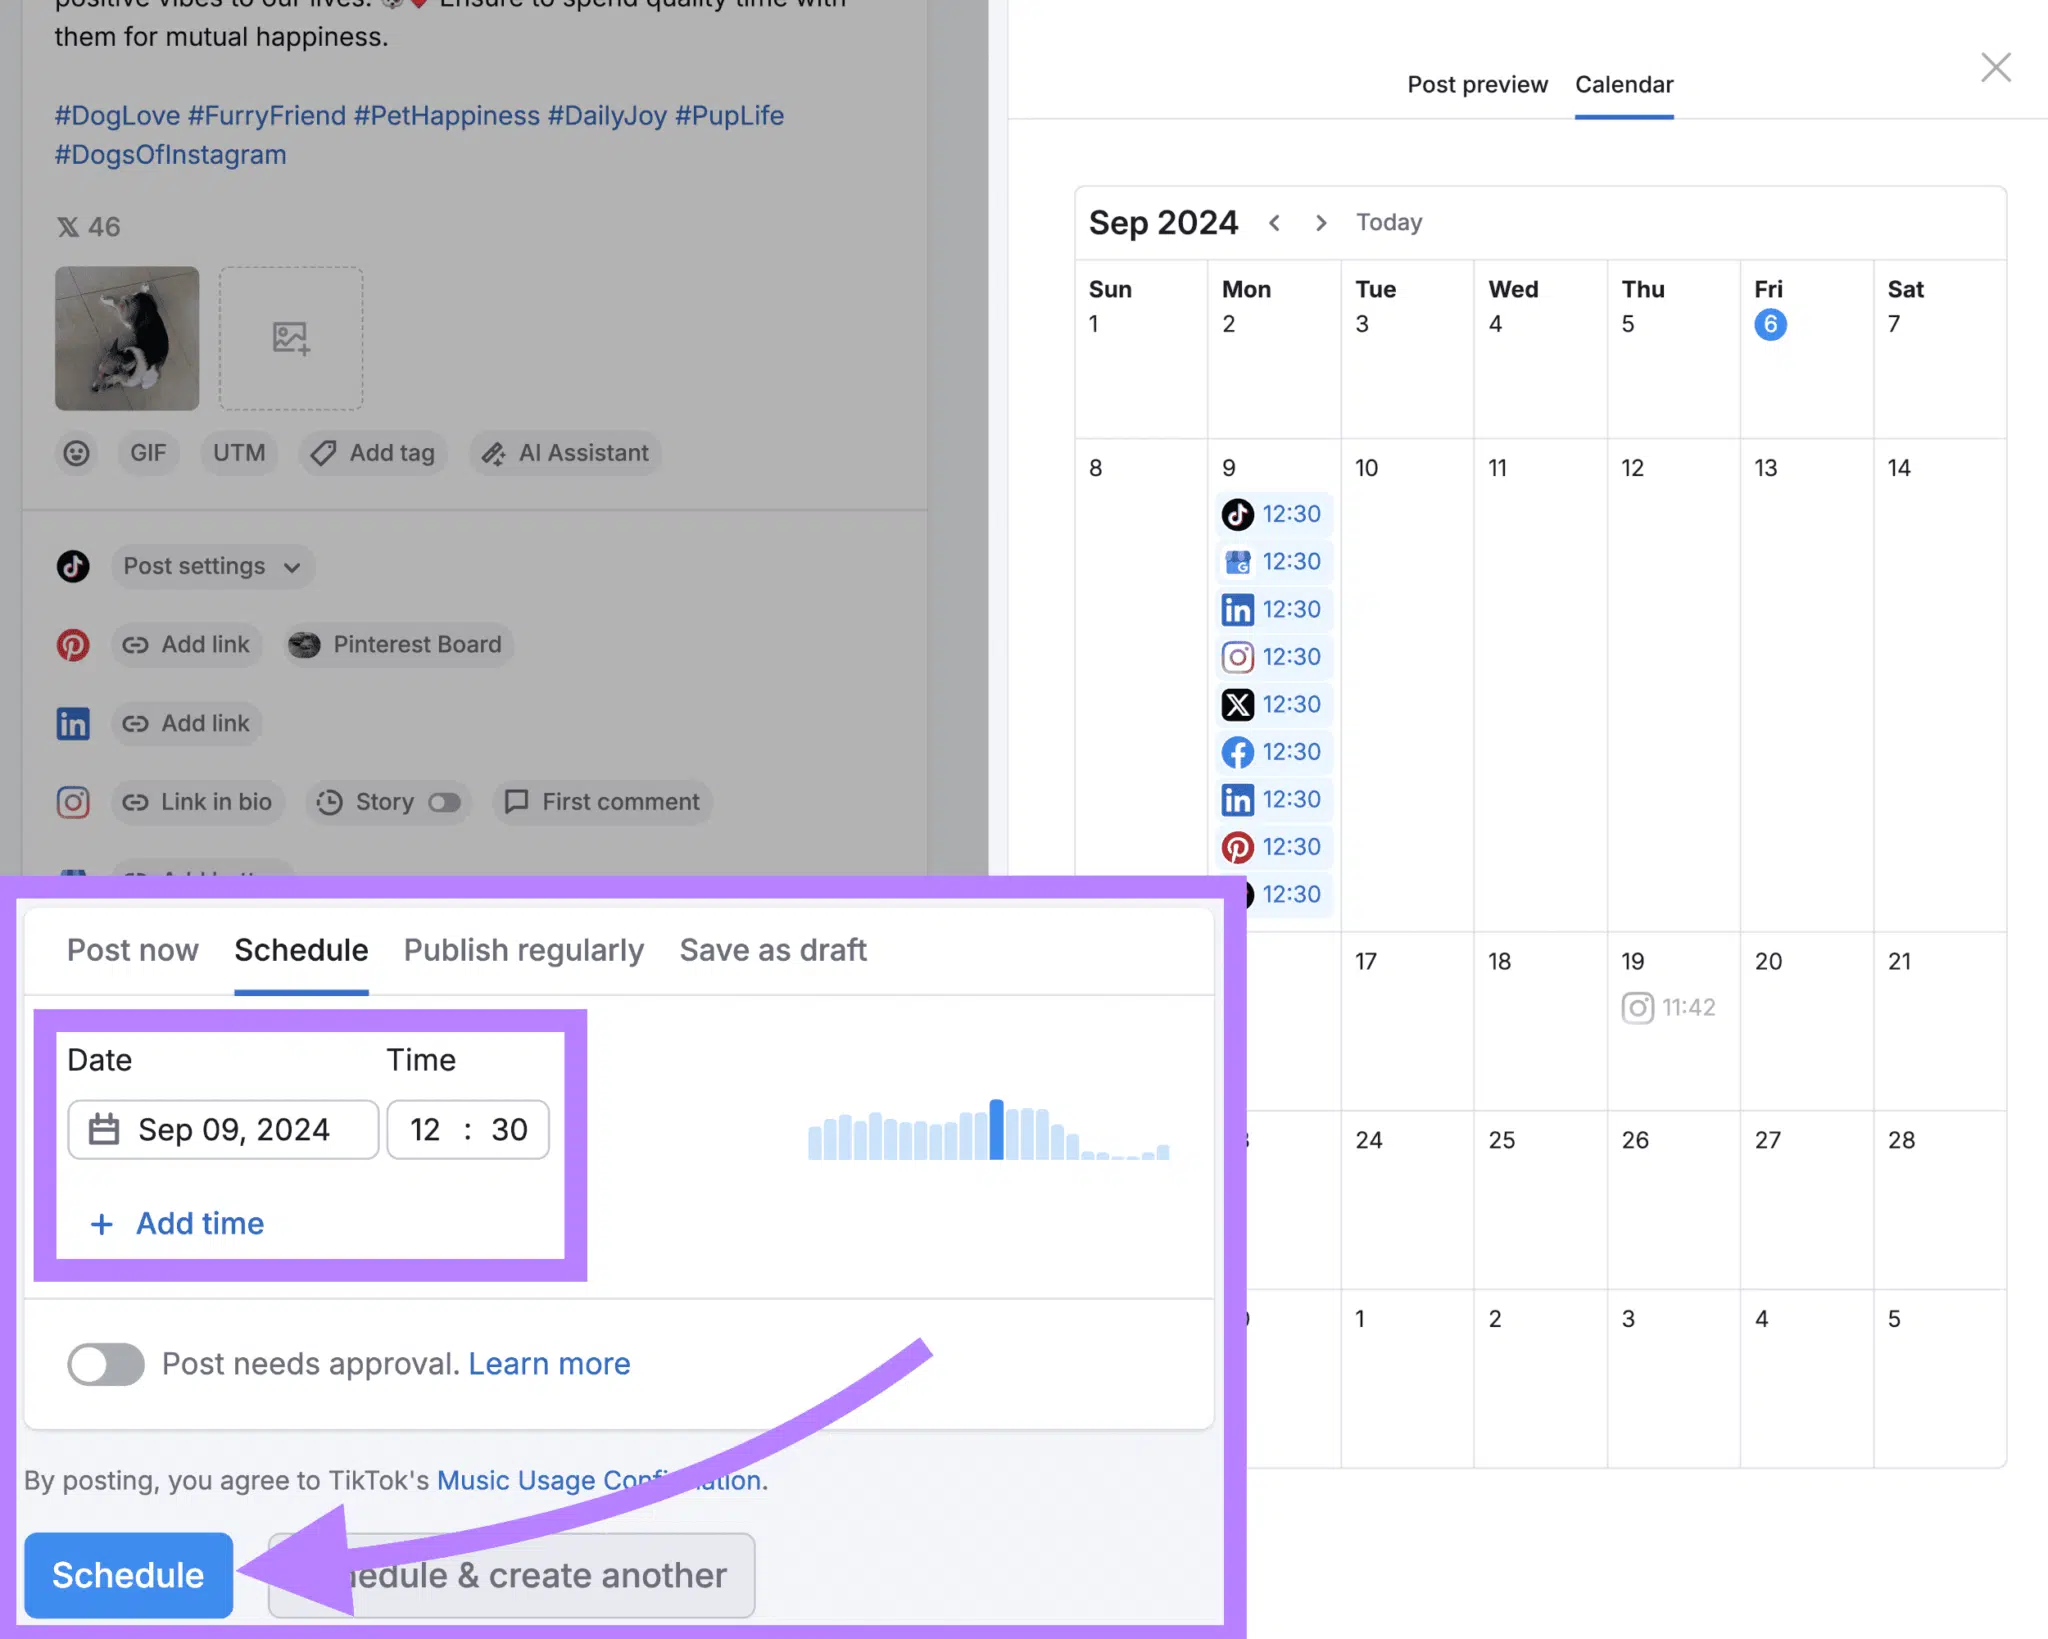Select the Publish regularly tab
This screenshot has height=1639, width=2048.
coord(524,950)
